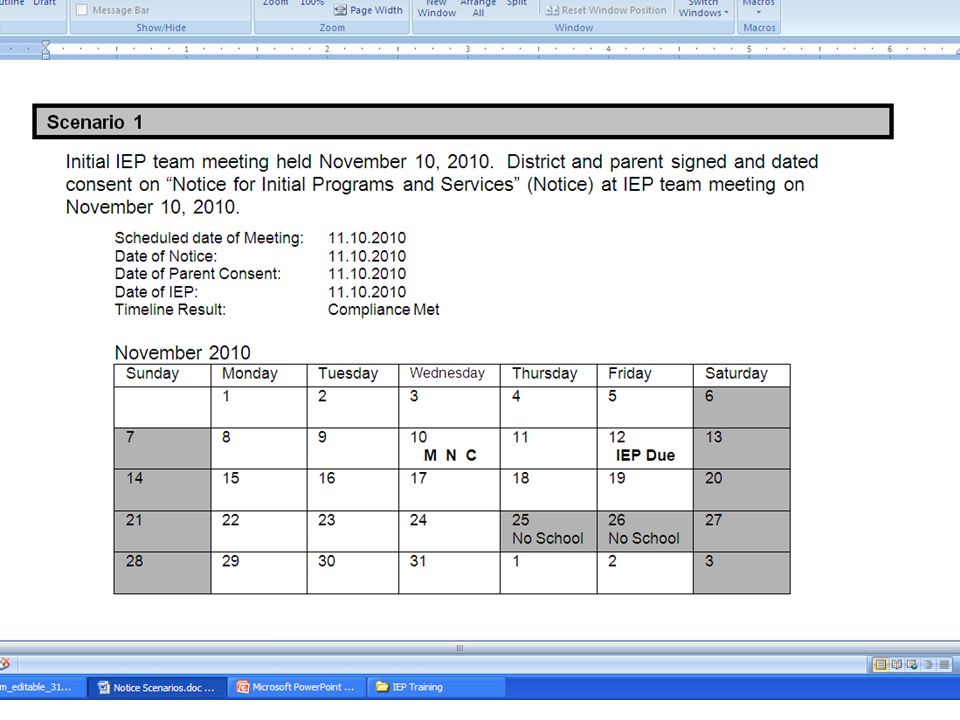Click Reset Window Position

pos(606,10)
